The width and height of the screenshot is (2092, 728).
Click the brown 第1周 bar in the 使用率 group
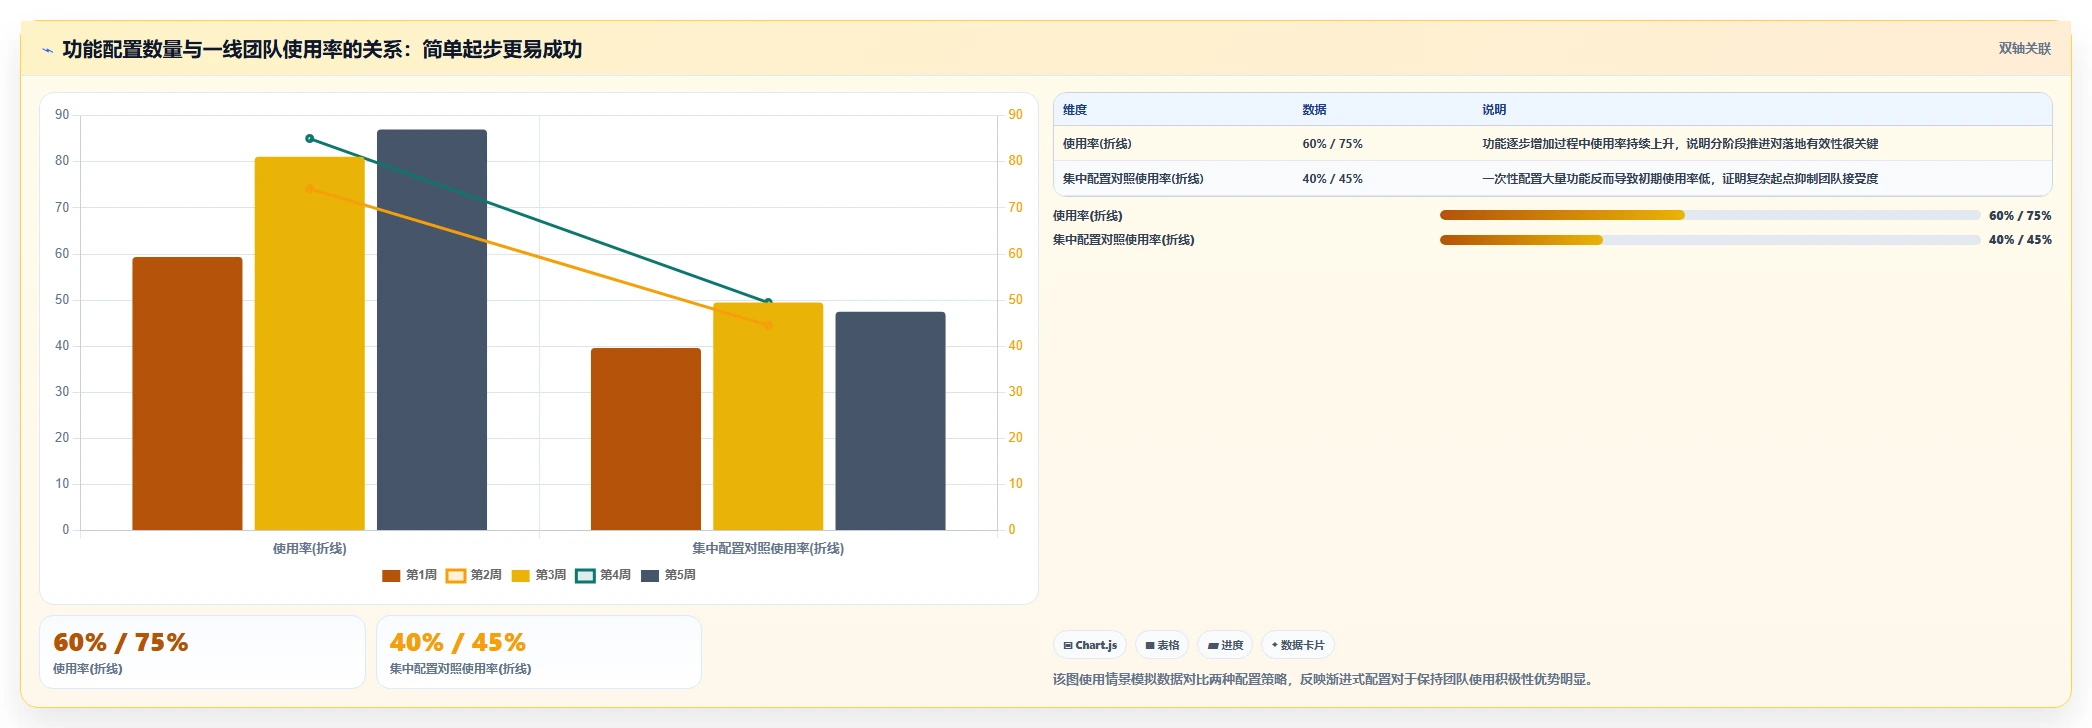click(x=187, y=394)
